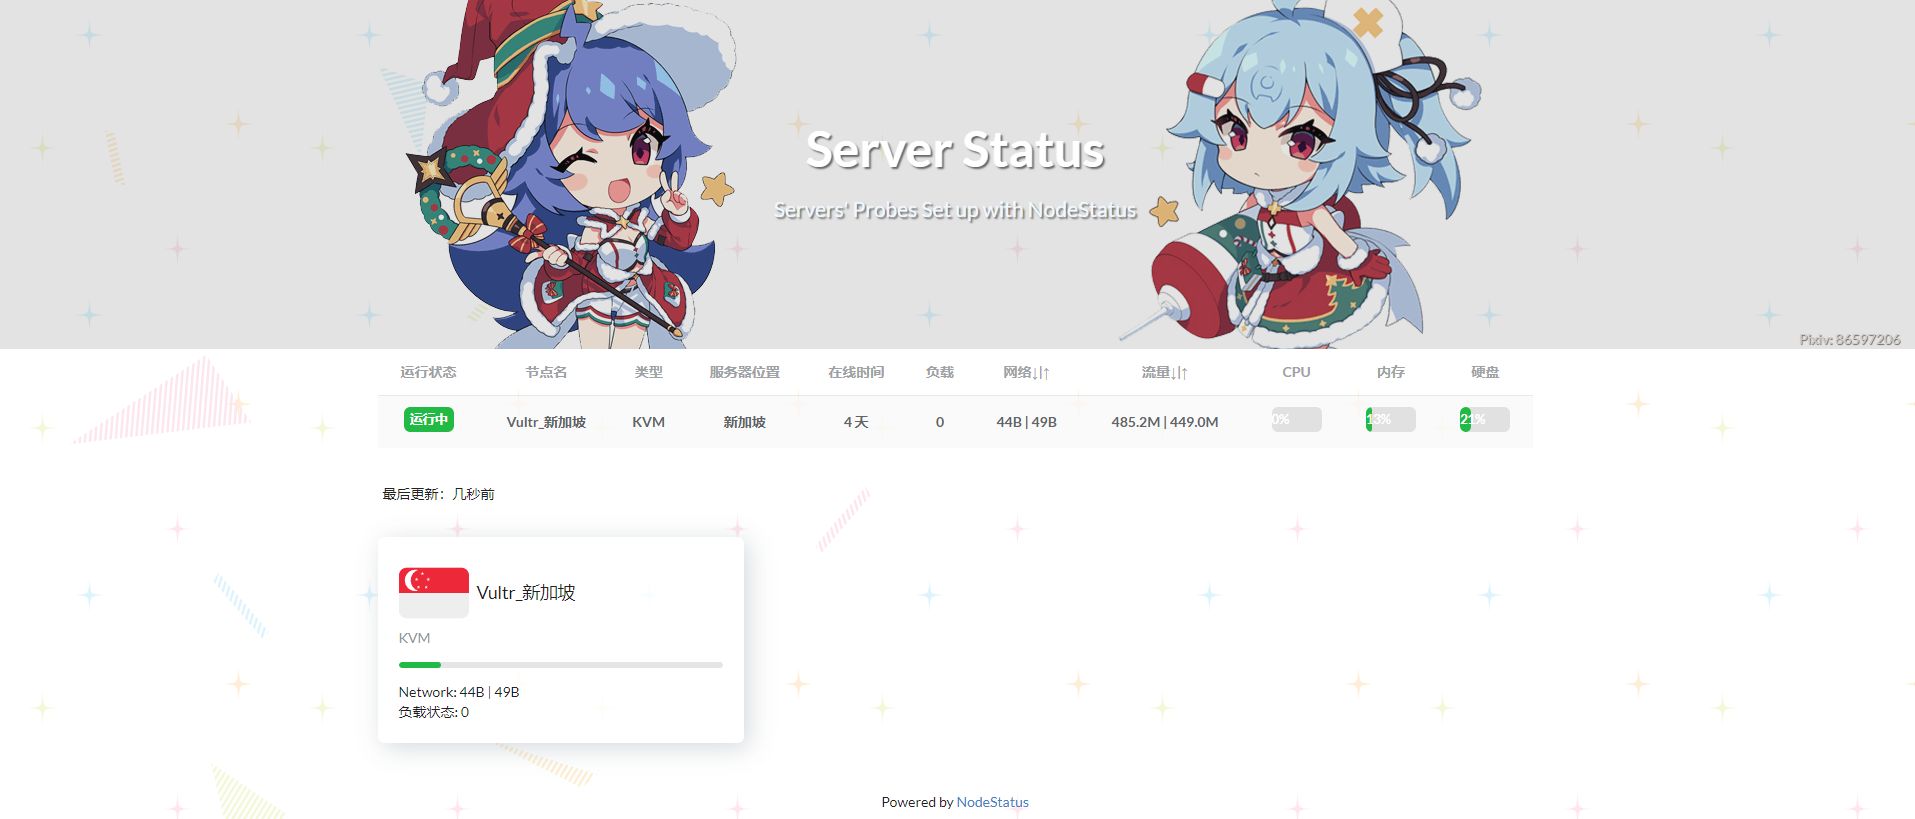Viewport: 1915px width, 819px height.
Task: Click the 在线时间 column header
Action: [856, 372]
